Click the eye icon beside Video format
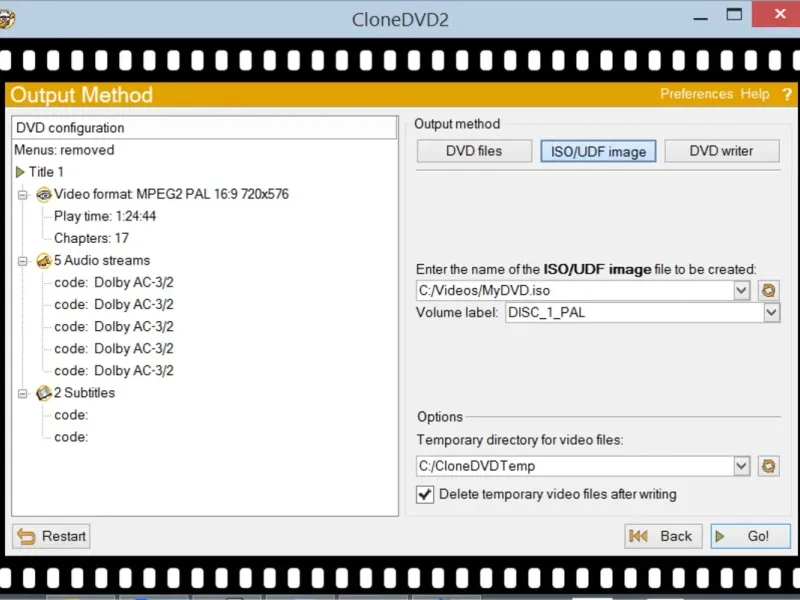800x600 pixels. (44, 194)
